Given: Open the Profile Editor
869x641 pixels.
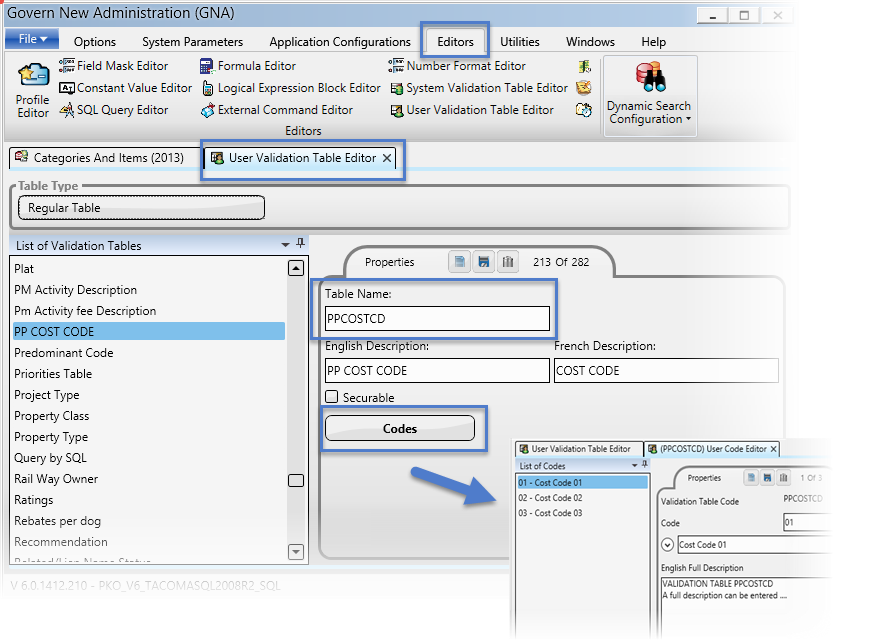Looking at the screenshot, I should point(33,90).
